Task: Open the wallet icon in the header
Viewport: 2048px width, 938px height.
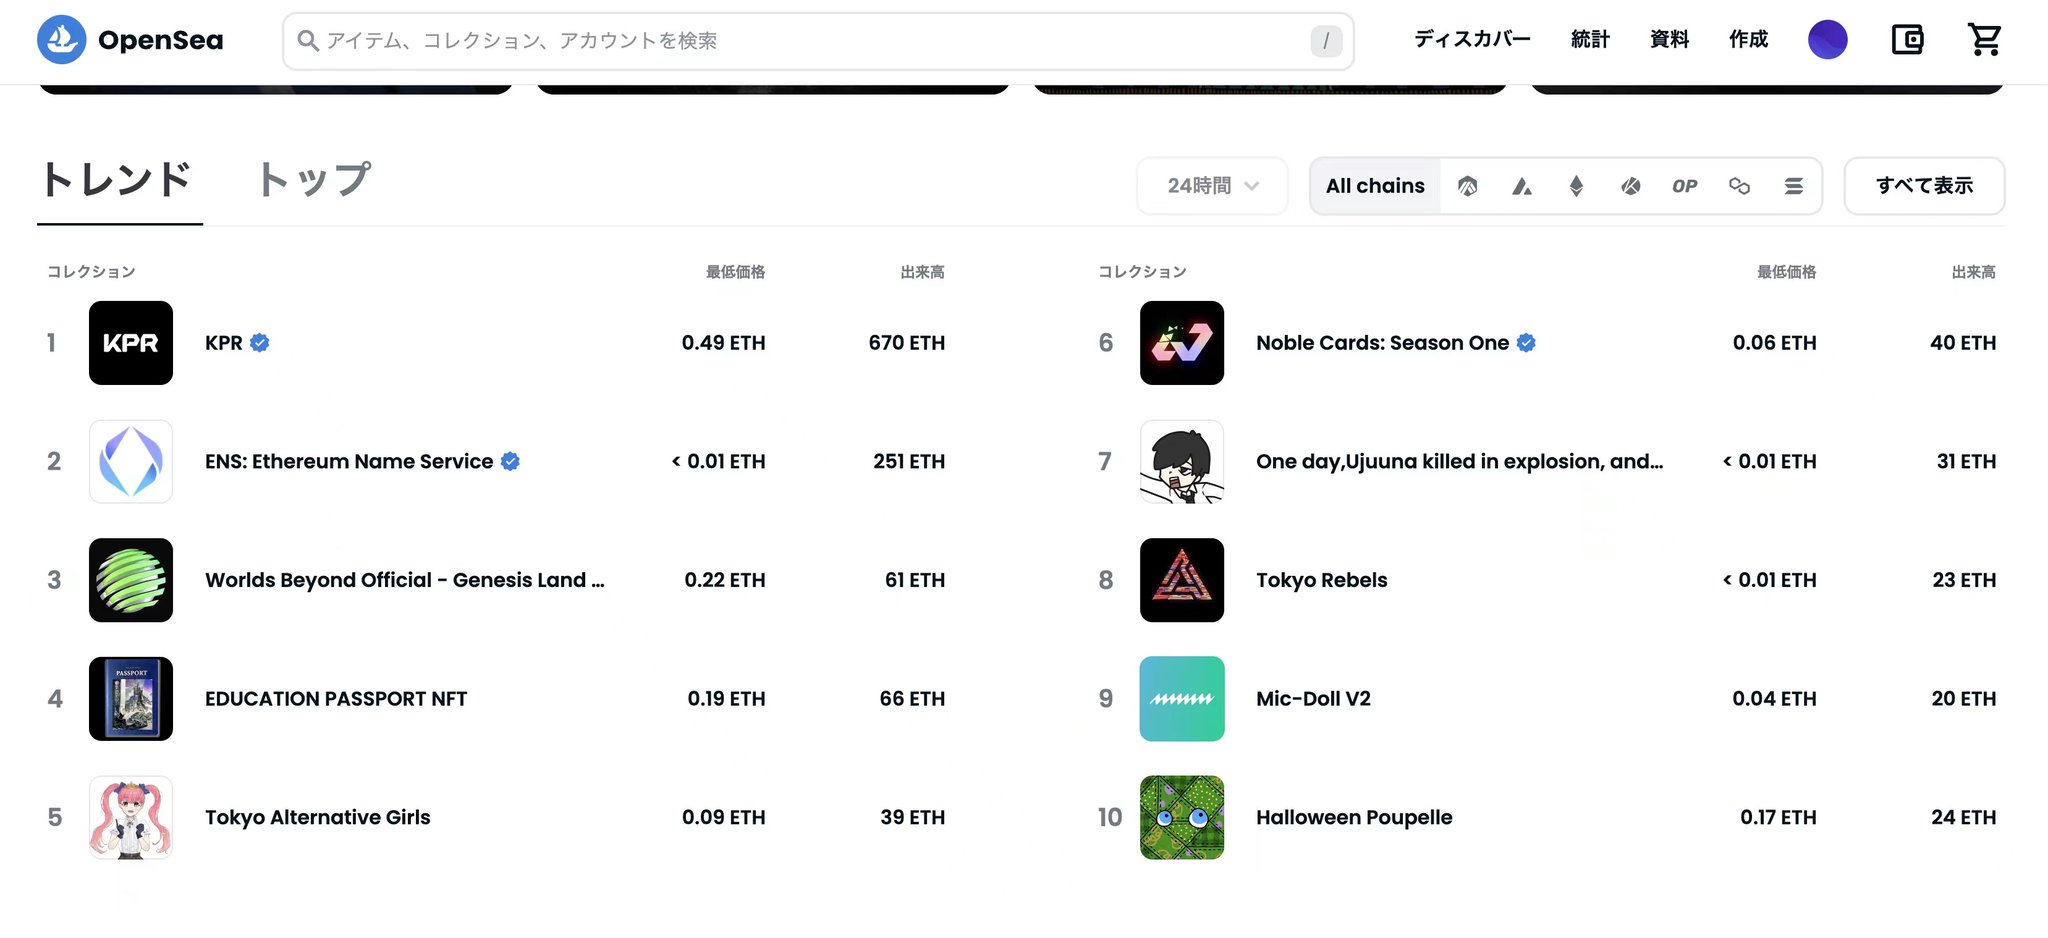Action: coord(1907,40)
